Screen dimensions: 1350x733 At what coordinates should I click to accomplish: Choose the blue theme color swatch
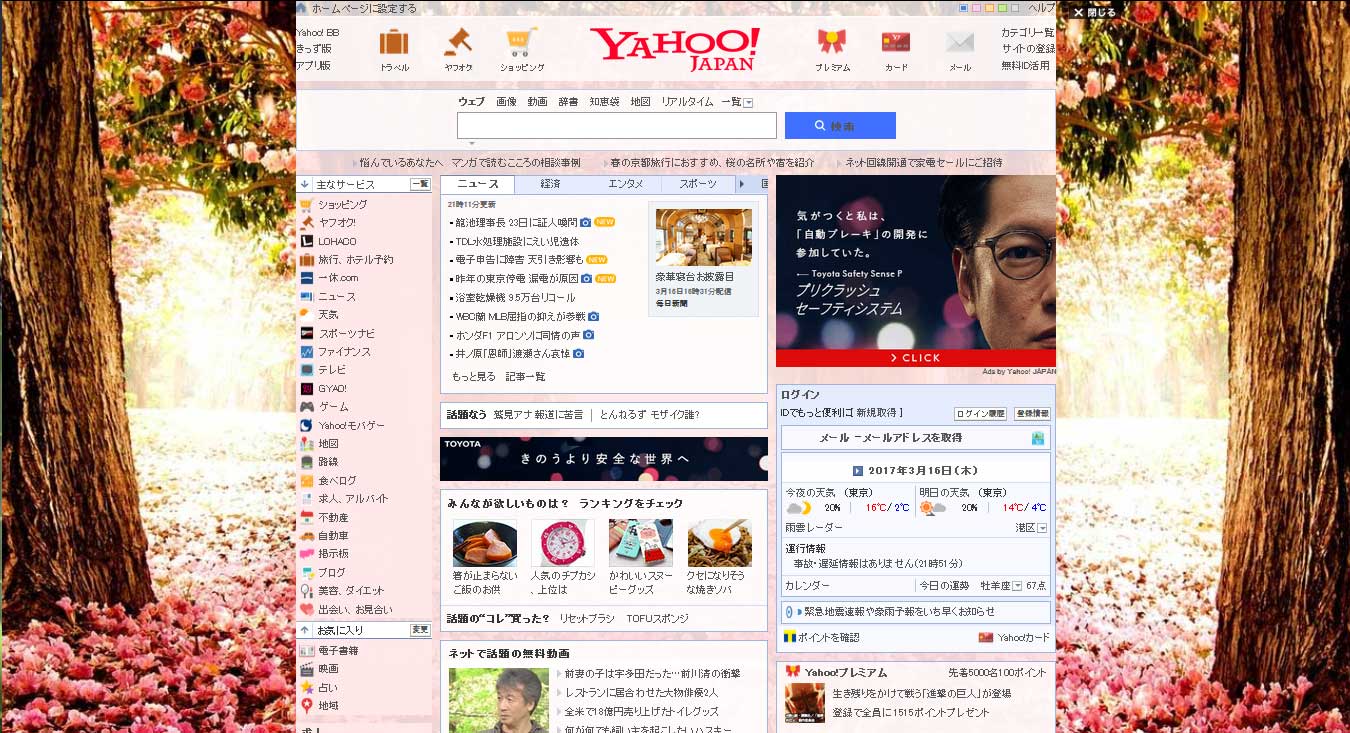(963, 8)
